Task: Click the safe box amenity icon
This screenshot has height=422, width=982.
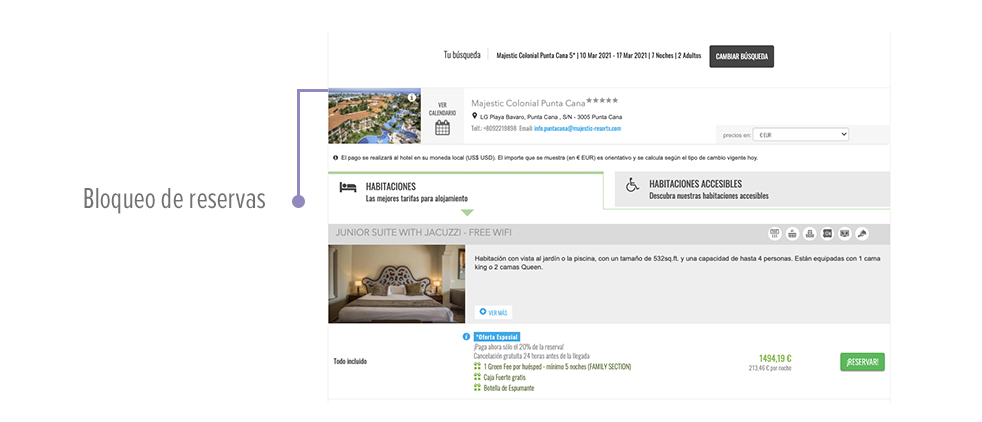Action: coord(827,234)
